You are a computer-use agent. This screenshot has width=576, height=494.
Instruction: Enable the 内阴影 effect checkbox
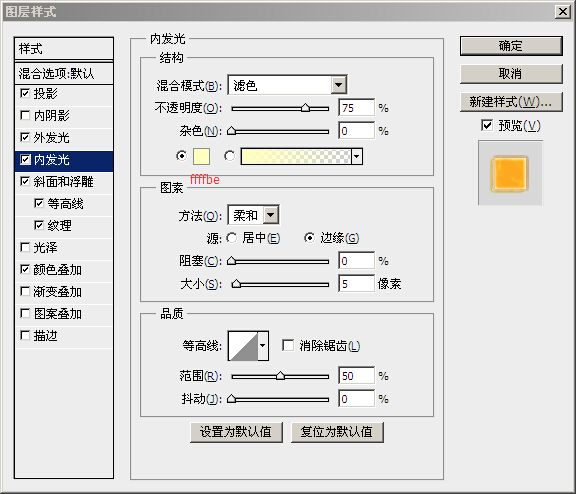(25, 115)
